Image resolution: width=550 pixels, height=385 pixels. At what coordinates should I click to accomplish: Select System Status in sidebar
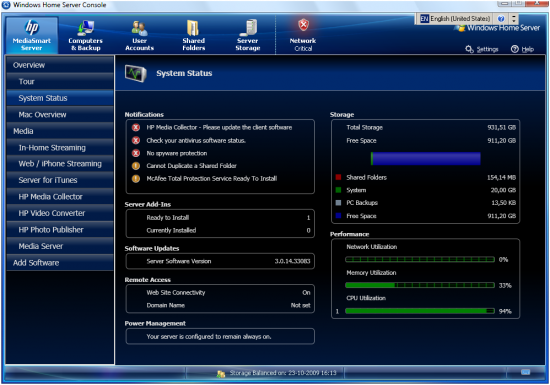pyautogui.click(x=60, y=98)
